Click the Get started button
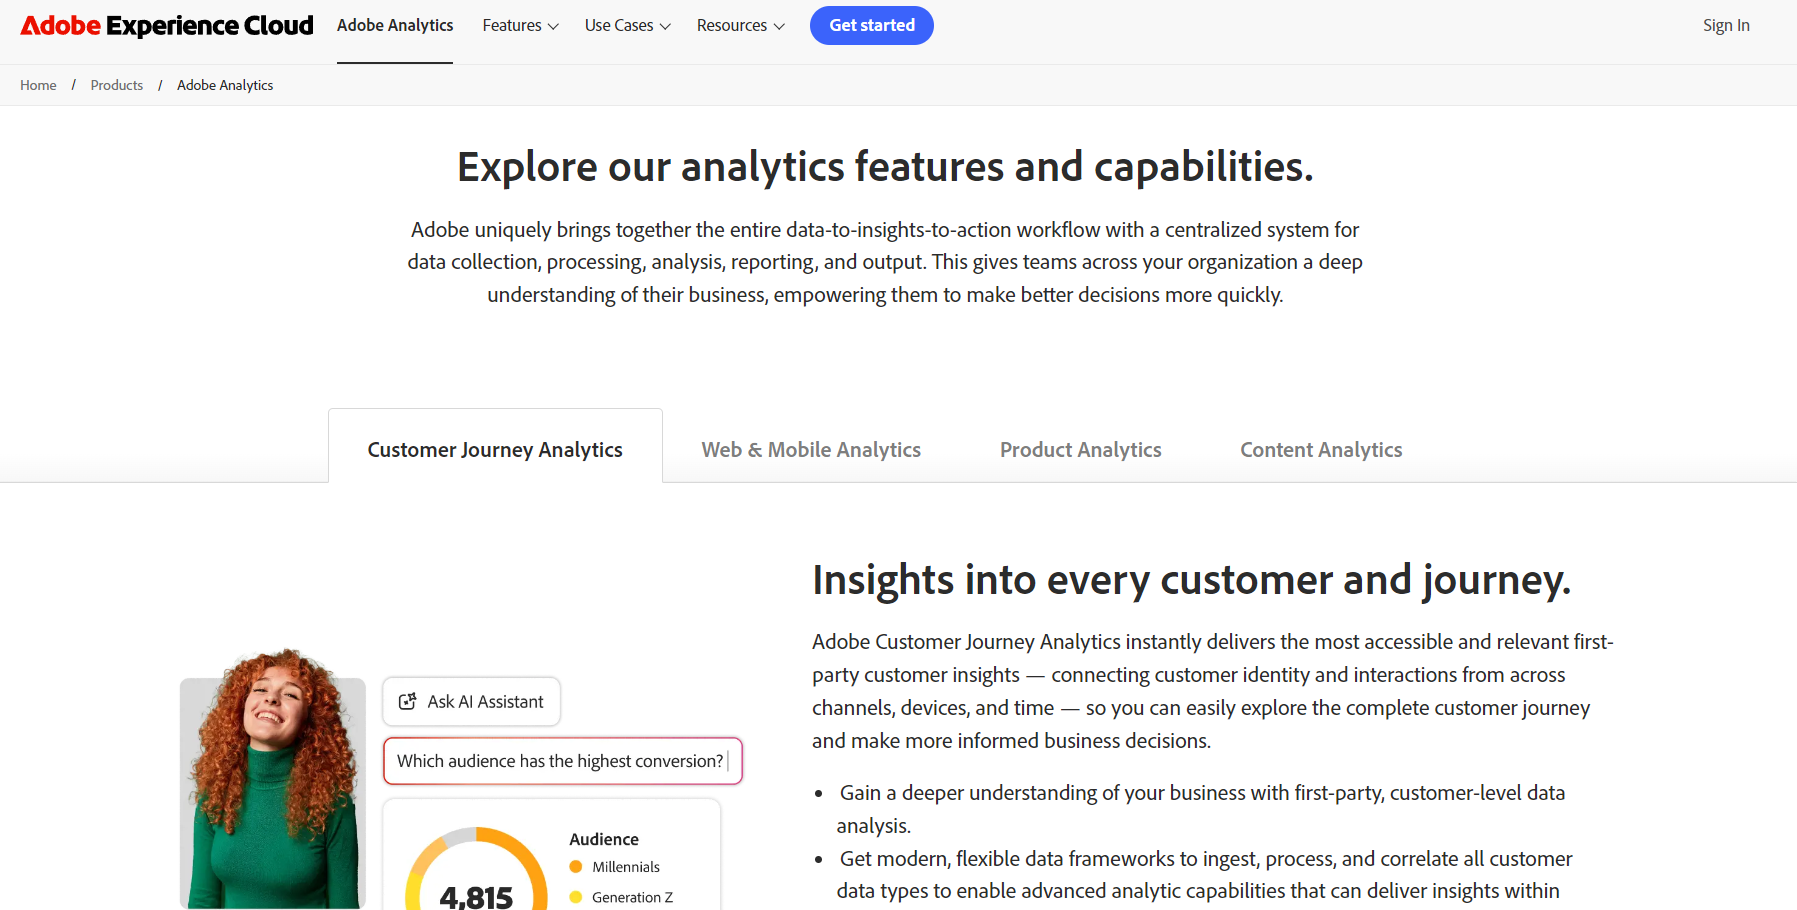The height and width of the screenshot is (910, 1797). 872,25
